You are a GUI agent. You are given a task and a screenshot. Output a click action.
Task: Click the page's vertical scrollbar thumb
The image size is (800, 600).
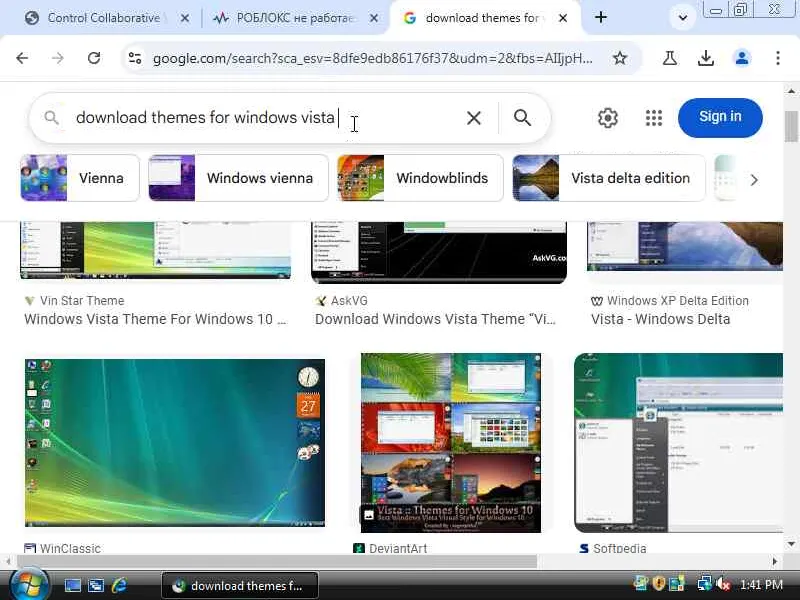pyautogui.click(x=791, y=126)
